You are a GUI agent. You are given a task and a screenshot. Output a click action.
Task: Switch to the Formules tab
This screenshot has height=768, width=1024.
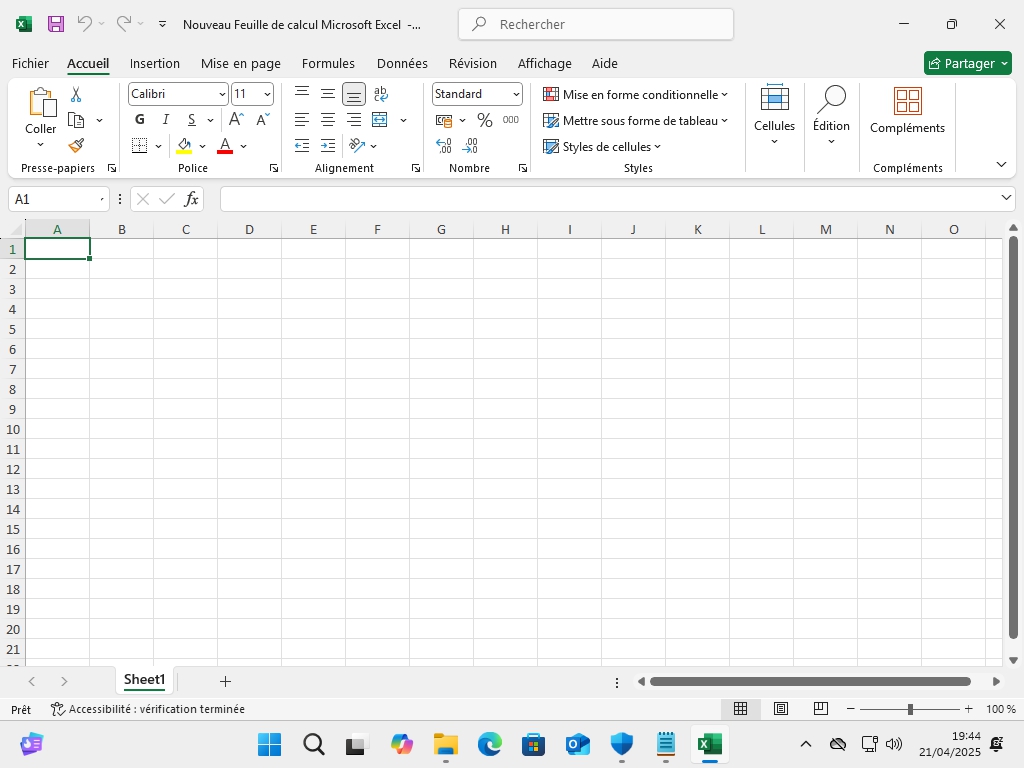328,63
